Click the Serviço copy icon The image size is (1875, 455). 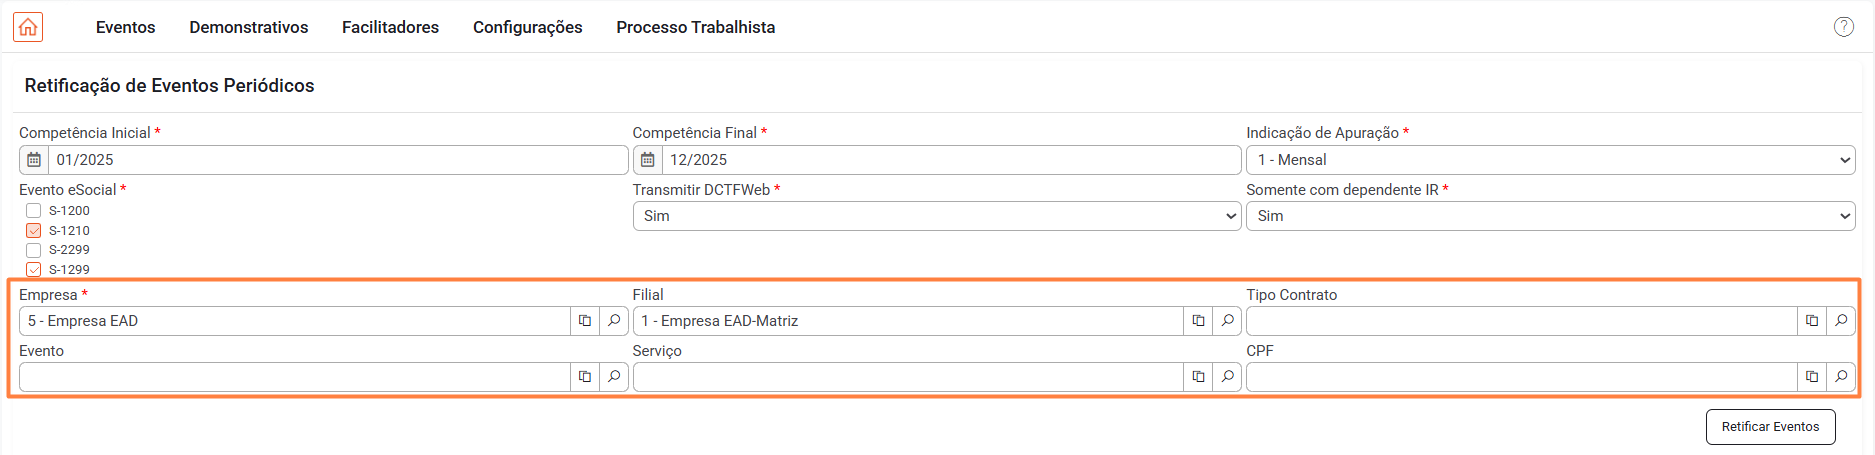(x=1198, y=377)
